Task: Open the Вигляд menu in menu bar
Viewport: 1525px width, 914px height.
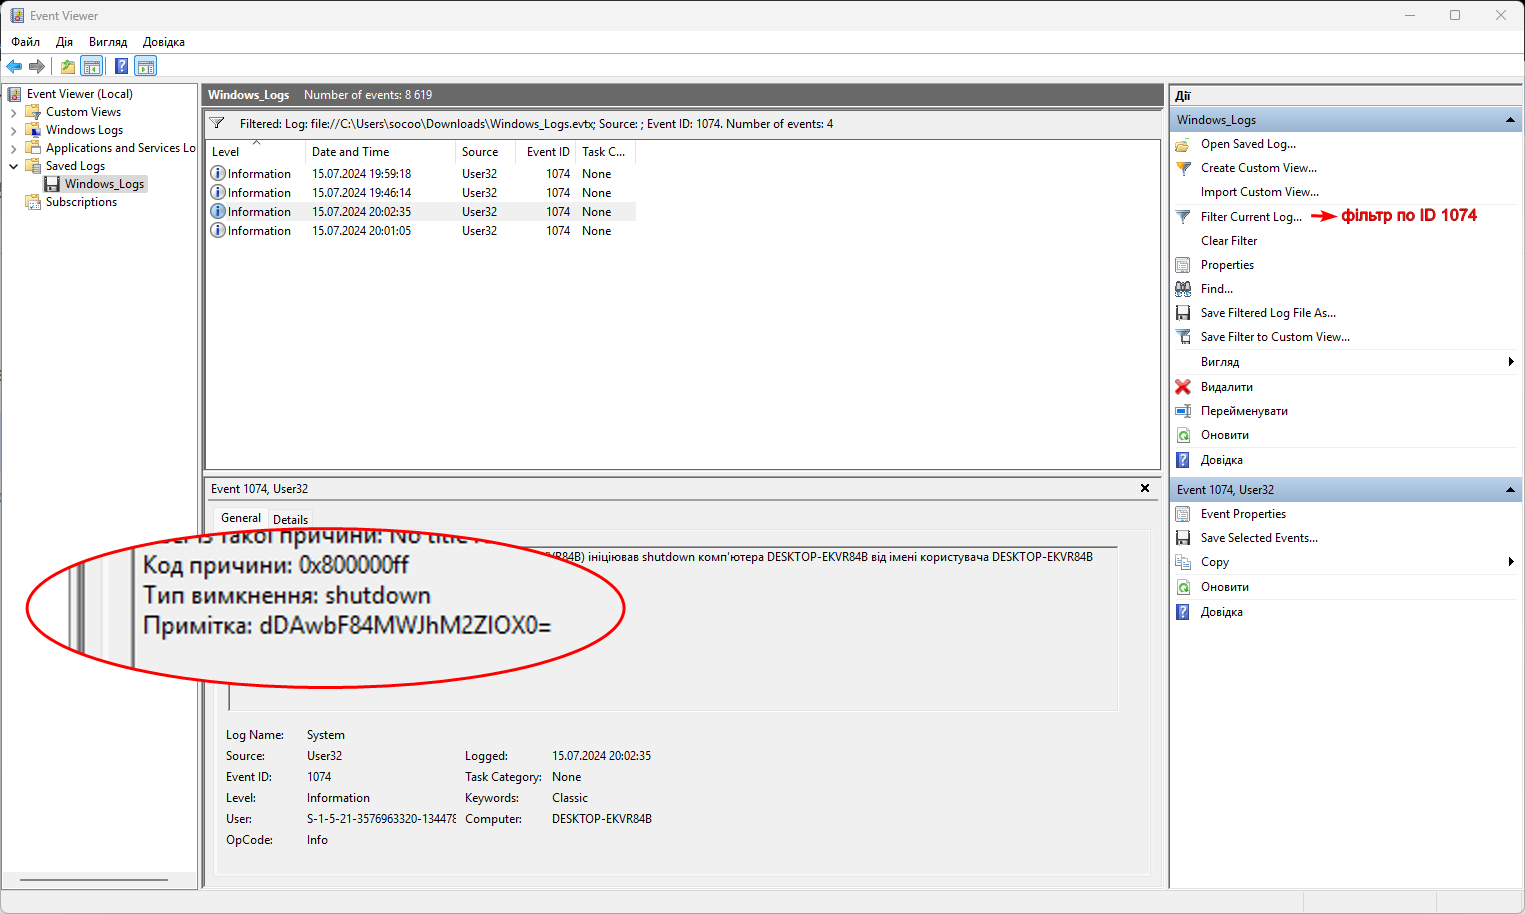Action: point(108,42)
